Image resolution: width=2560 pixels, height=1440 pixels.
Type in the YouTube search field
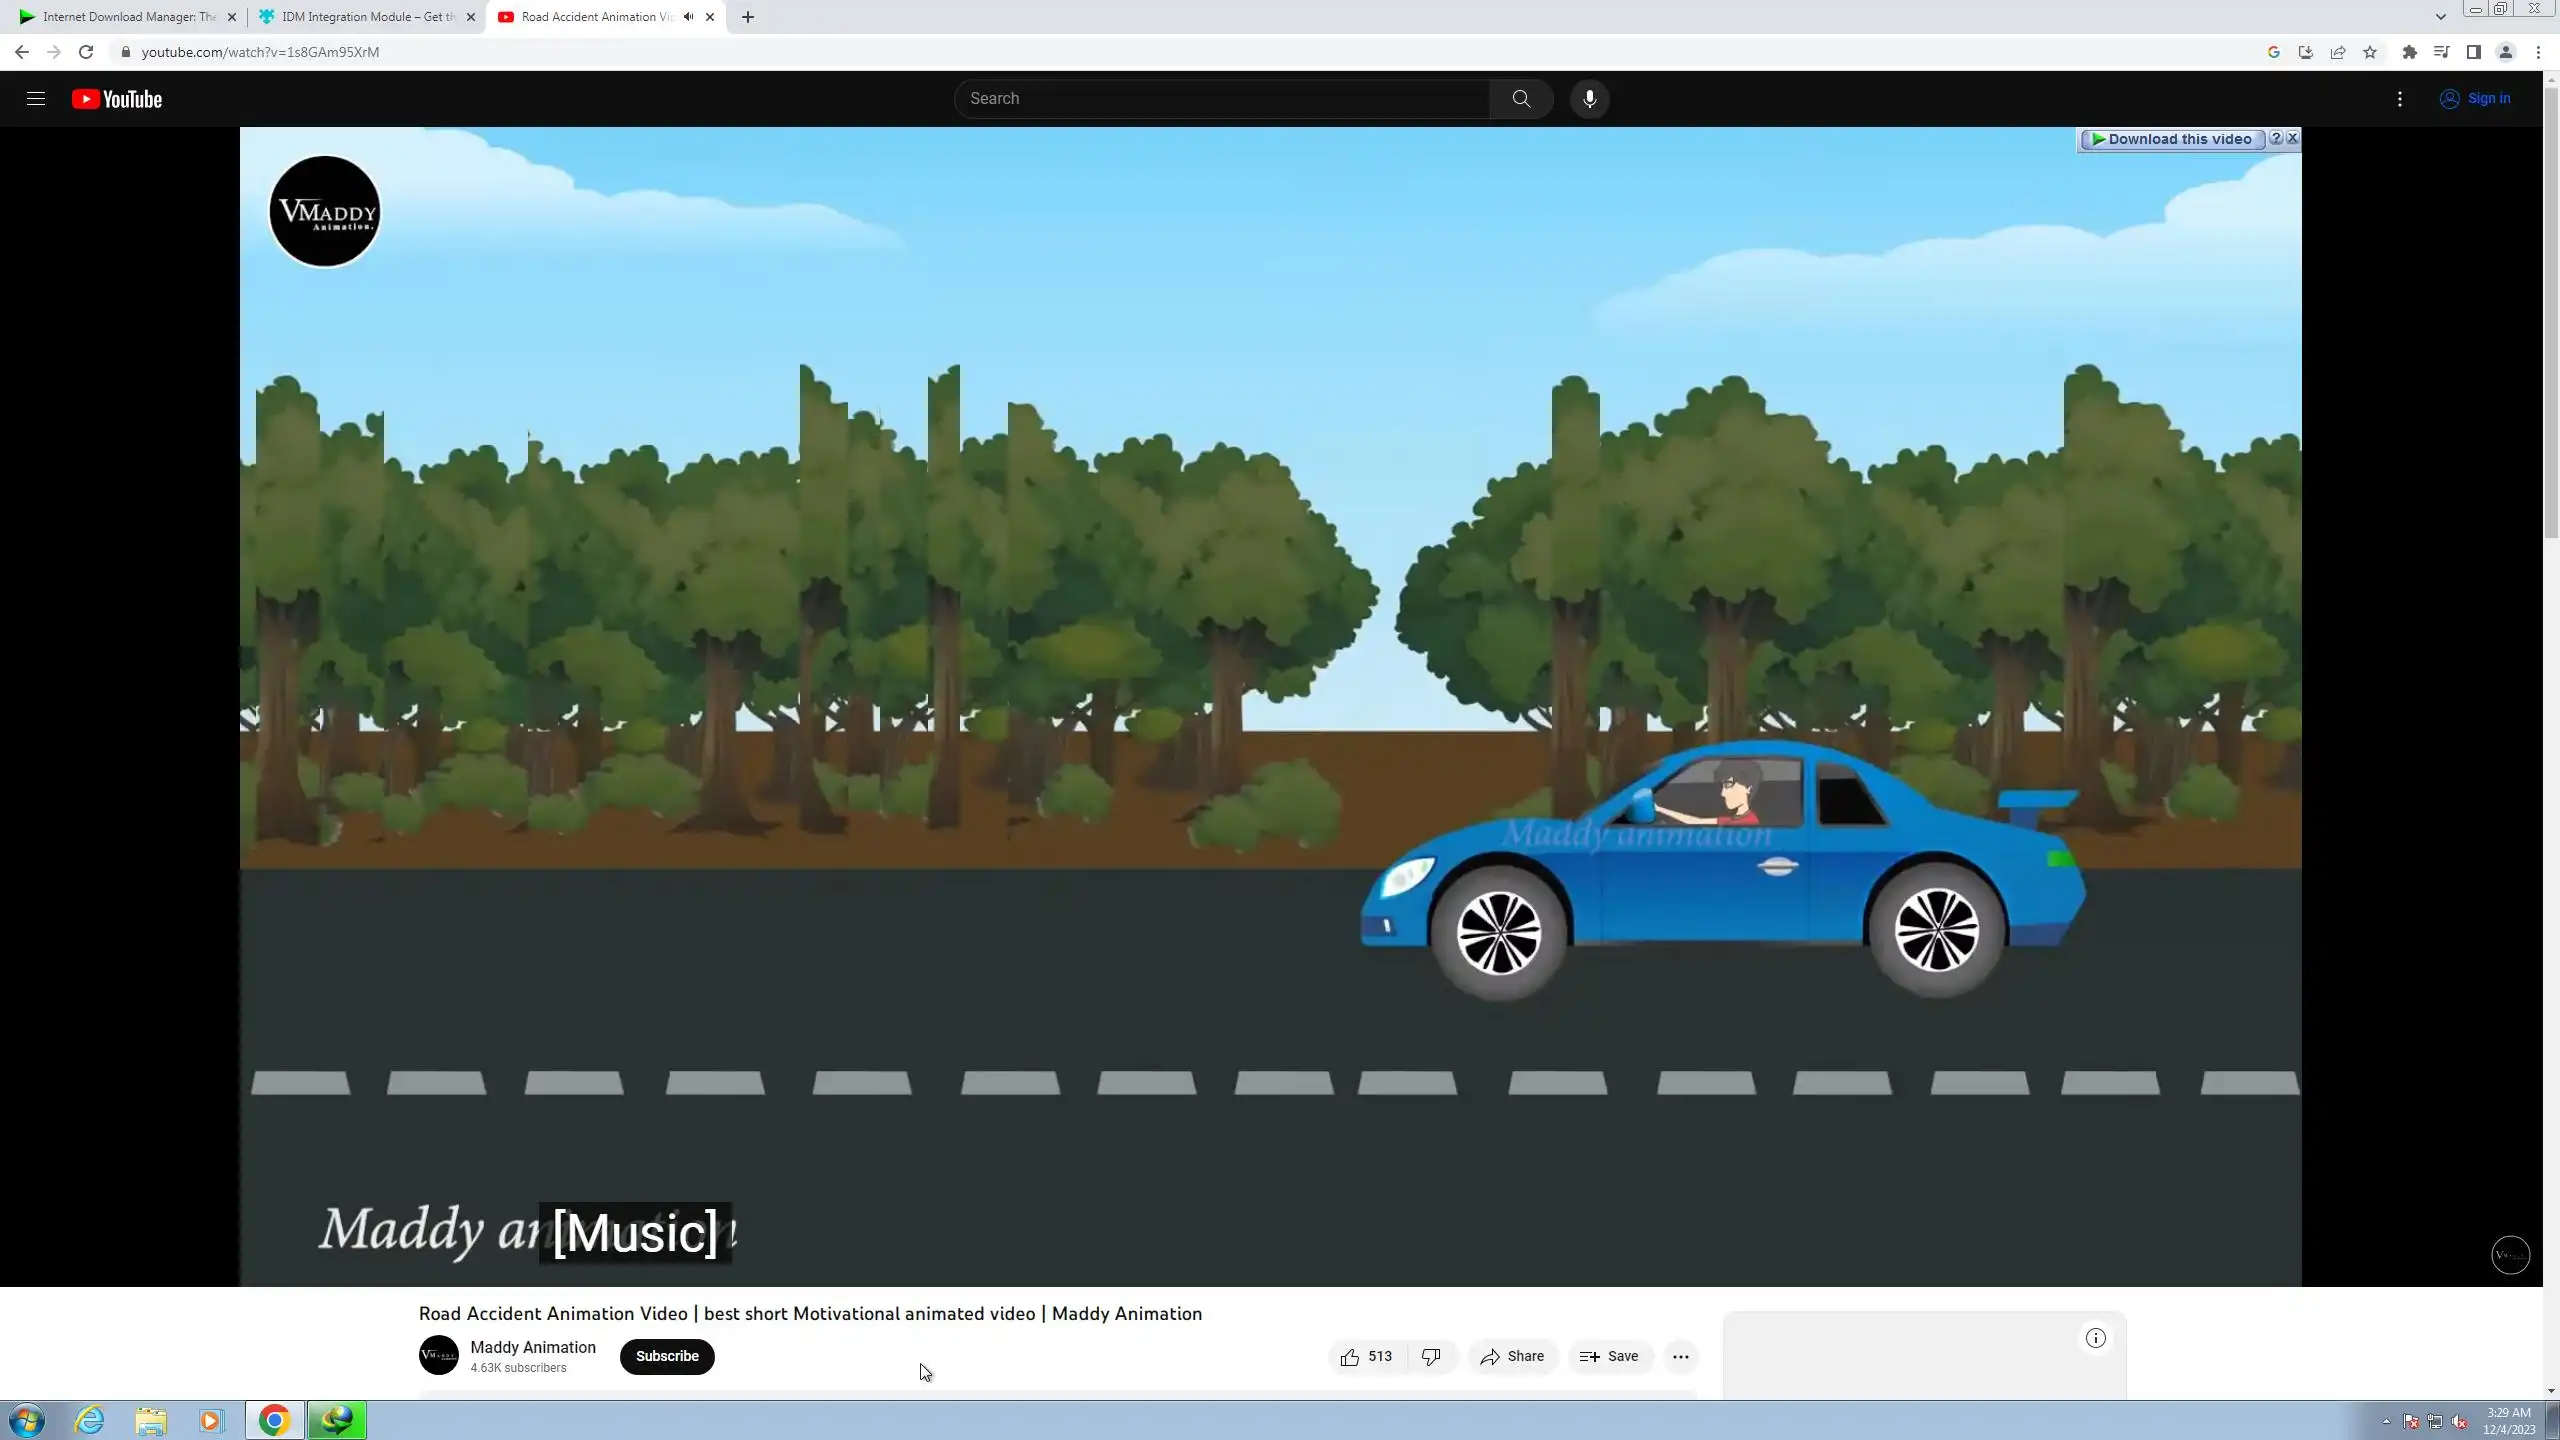(1220, 99)
